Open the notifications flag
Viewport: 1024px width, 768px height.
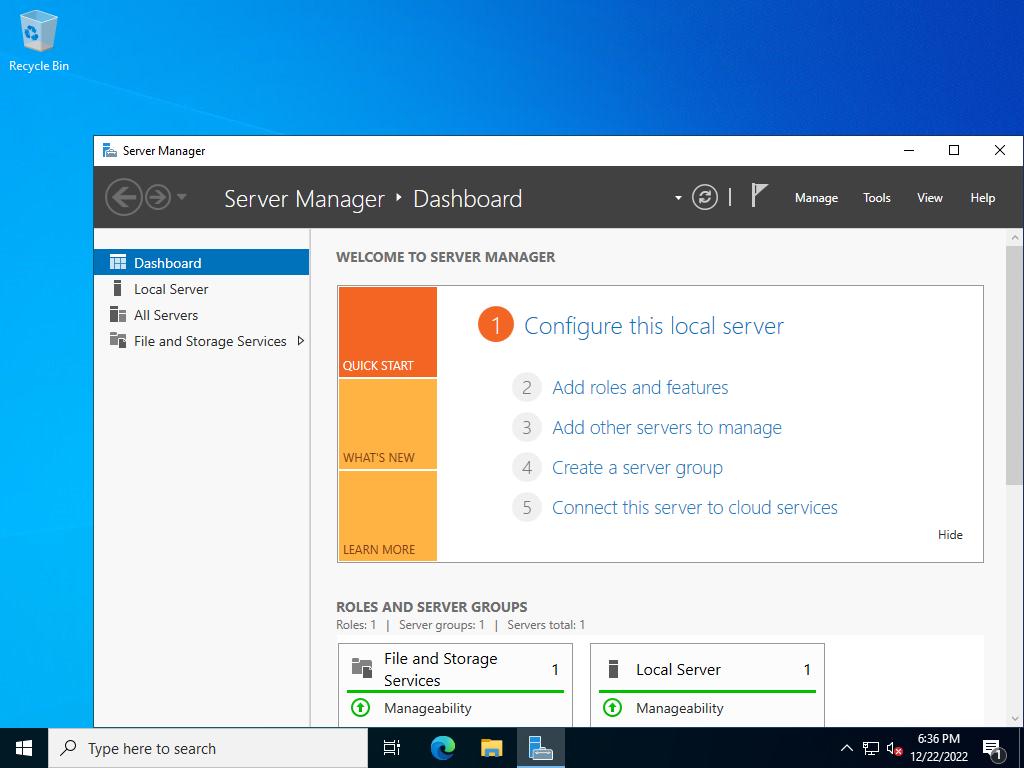pos(758,195)
